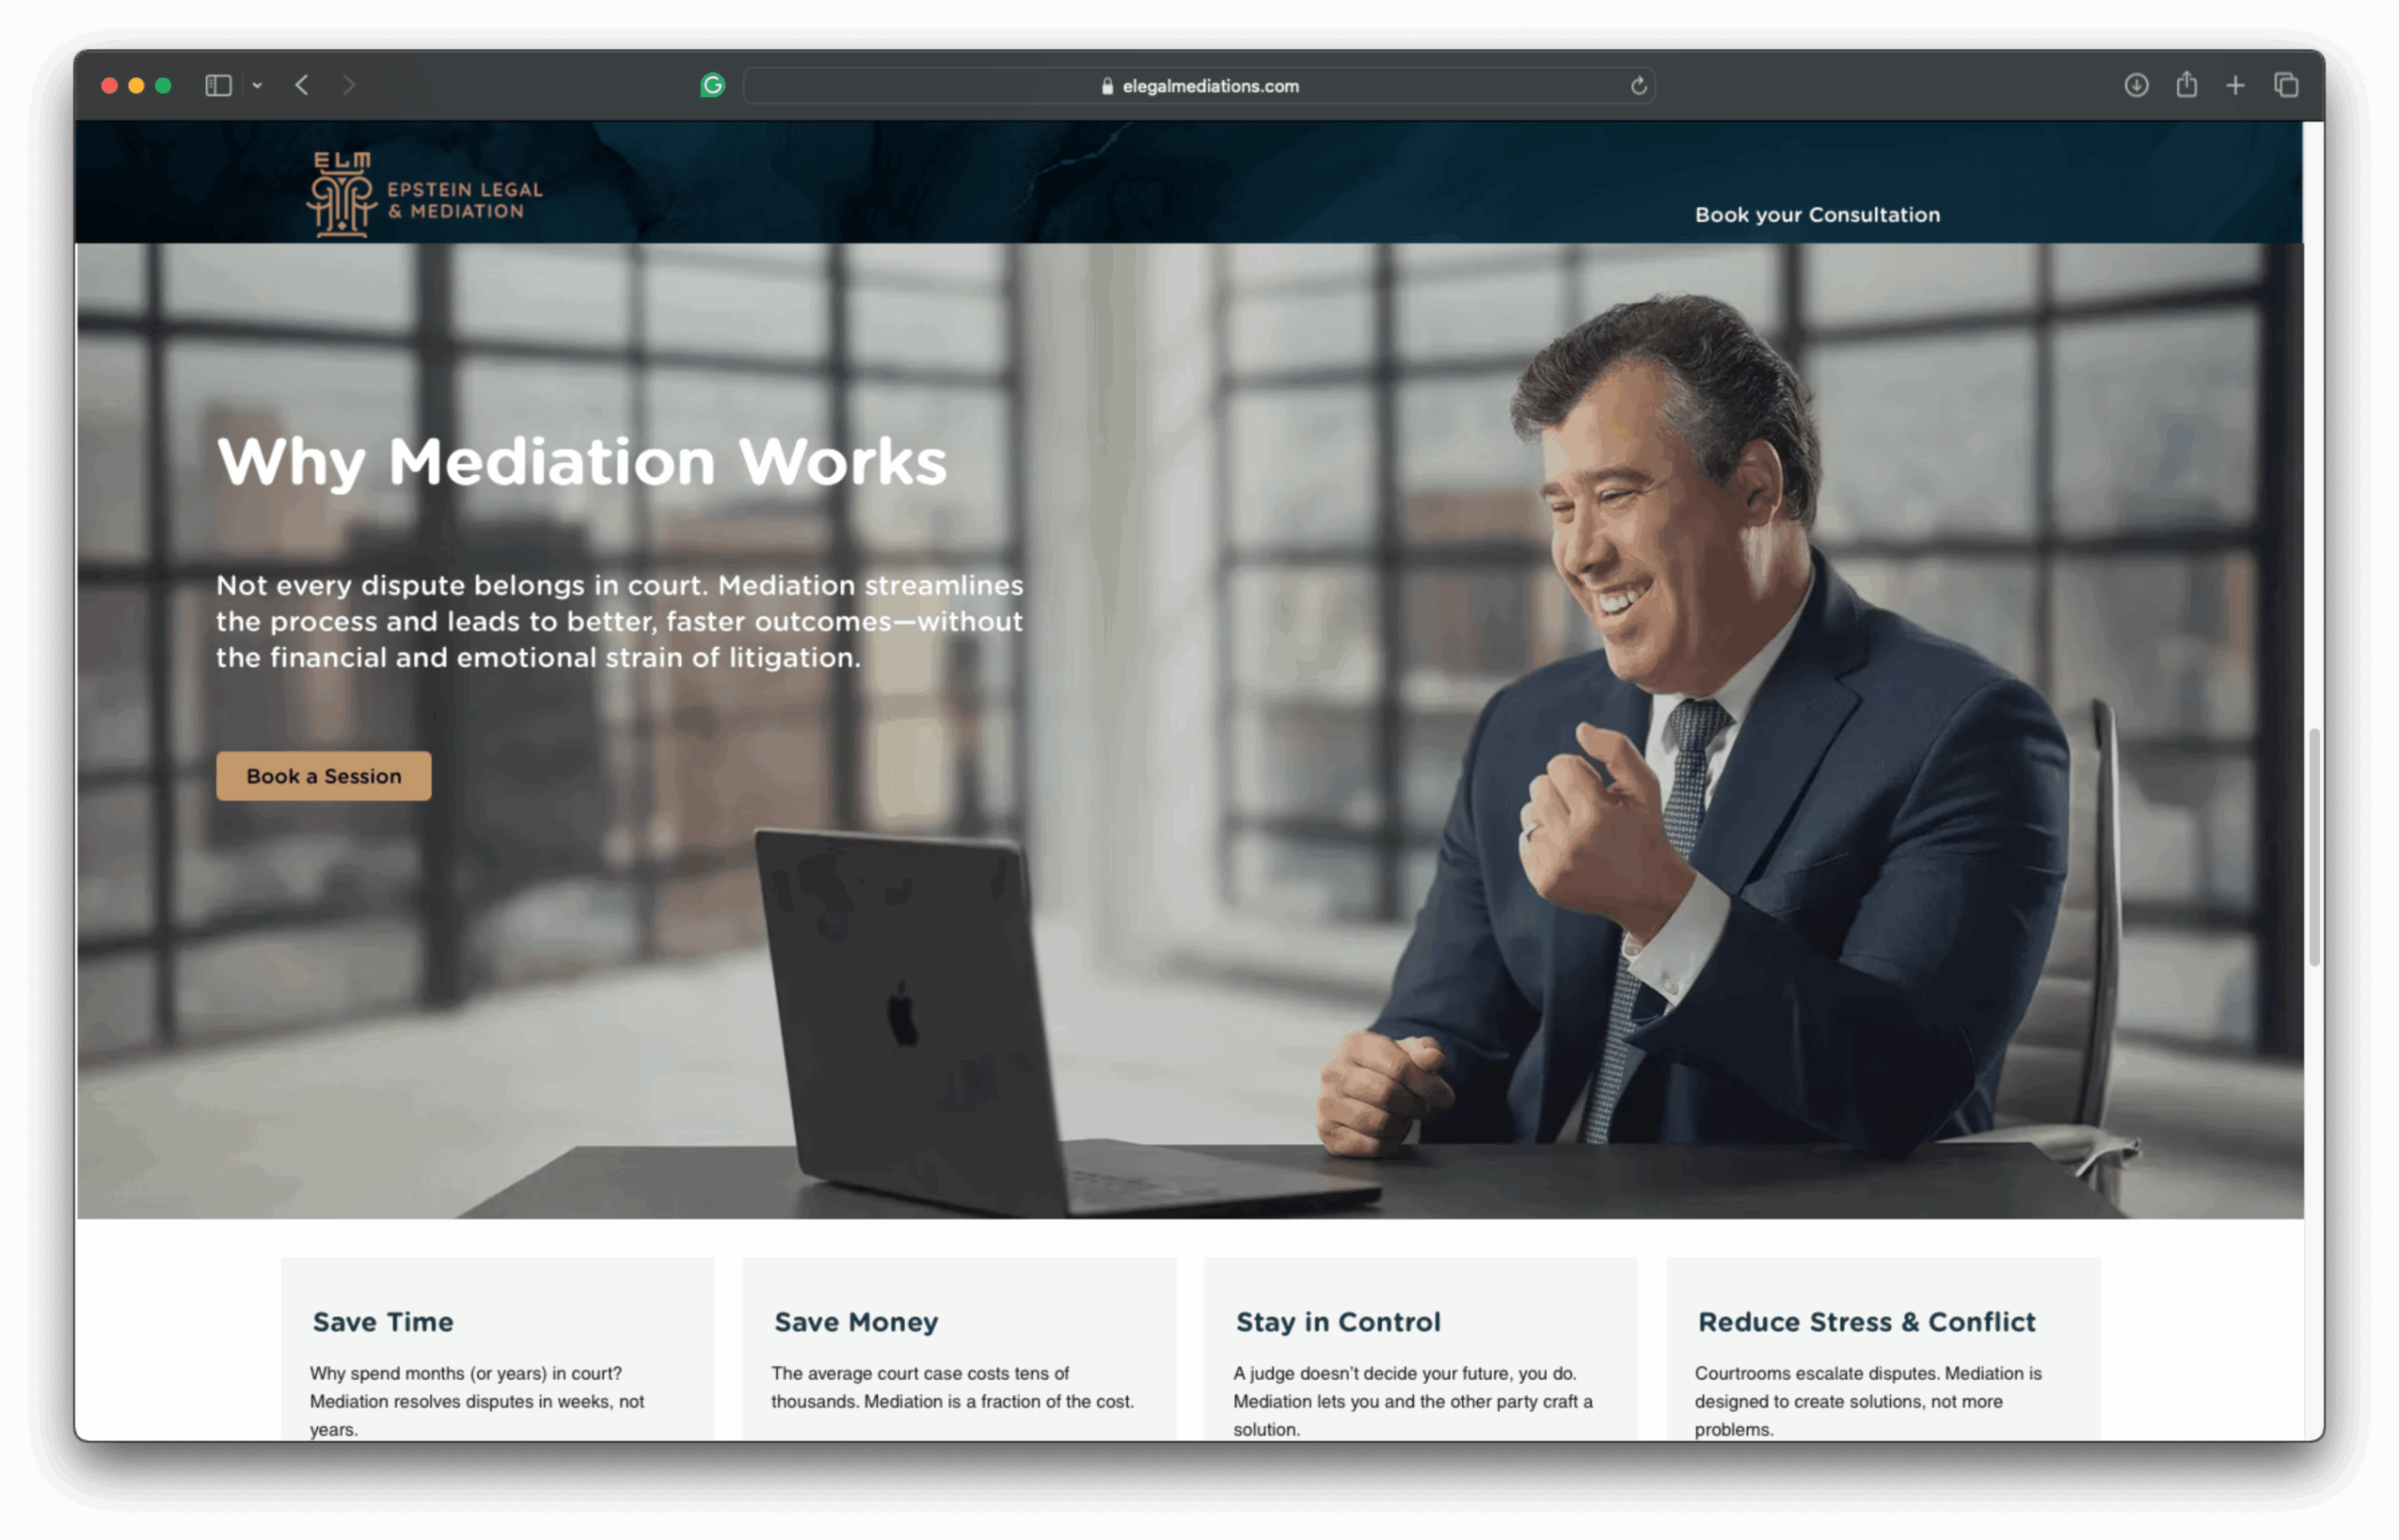Screen dimensions: 2399x1540
Task: Click the lock icon in the address bar
Action: [1107, 87]
